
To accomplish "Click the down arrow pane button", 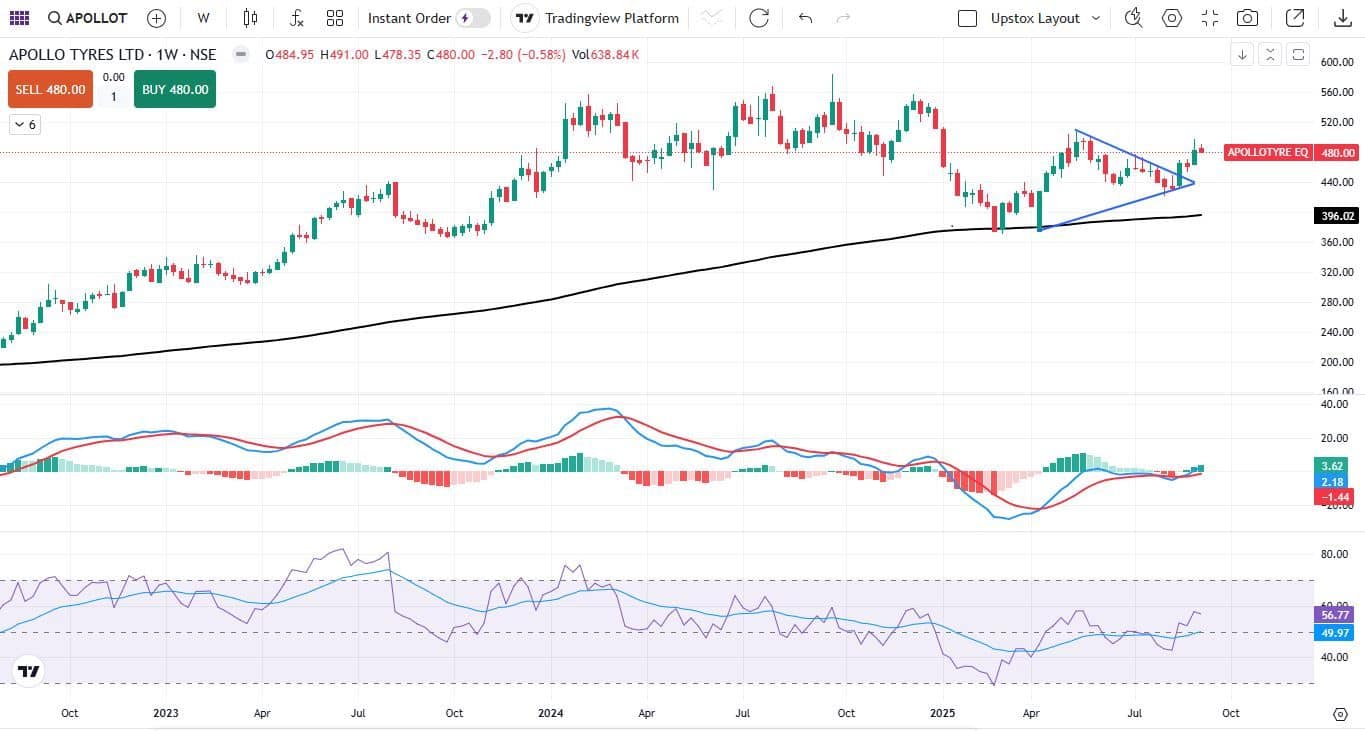I will coord(1242,55).
